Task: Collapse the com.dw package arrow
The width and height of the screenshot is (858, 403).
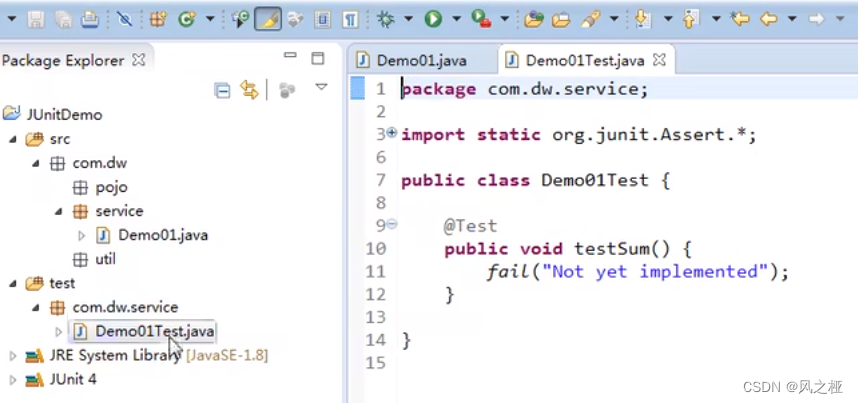Action: click(36, 163)
